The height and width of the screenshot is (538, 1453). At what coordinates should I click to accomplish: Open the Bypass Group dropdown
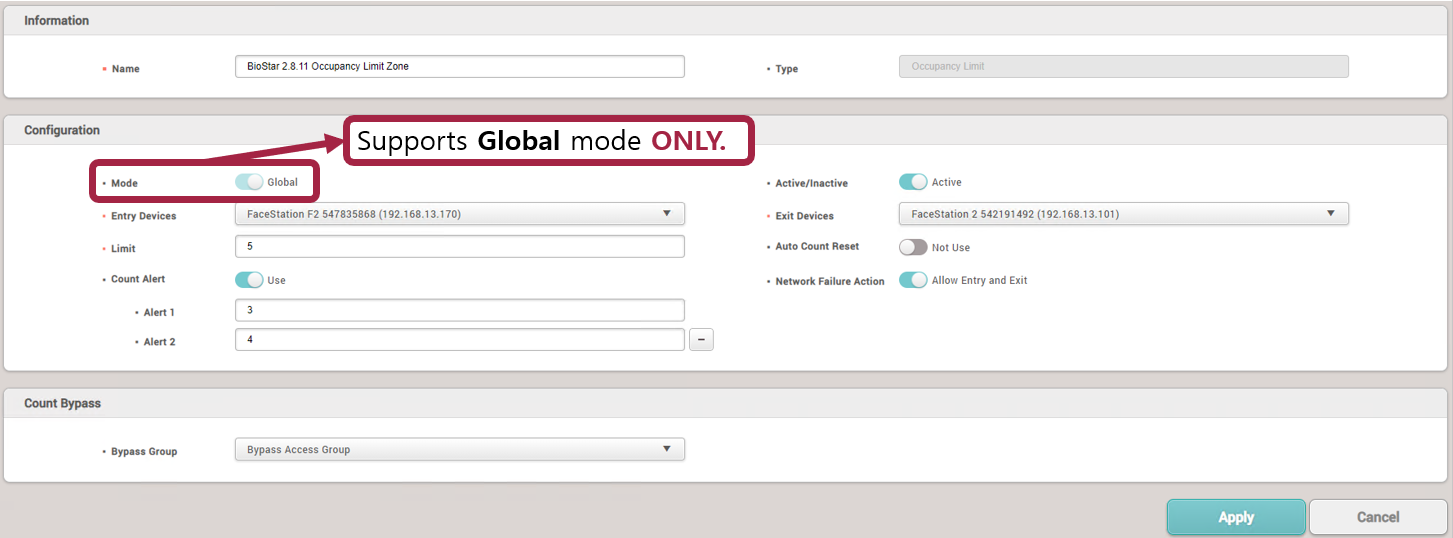coord(459,449)
